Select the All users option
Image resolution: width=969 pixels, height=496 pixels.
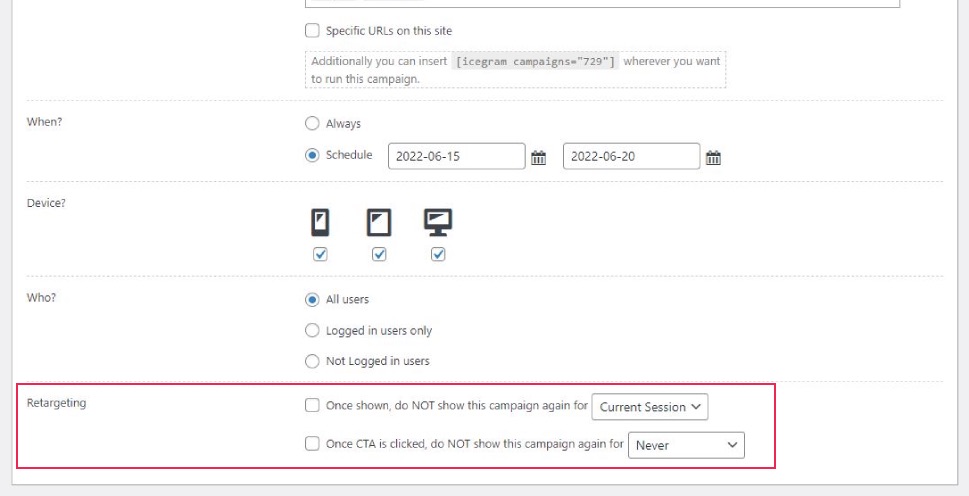coord(313,300)
